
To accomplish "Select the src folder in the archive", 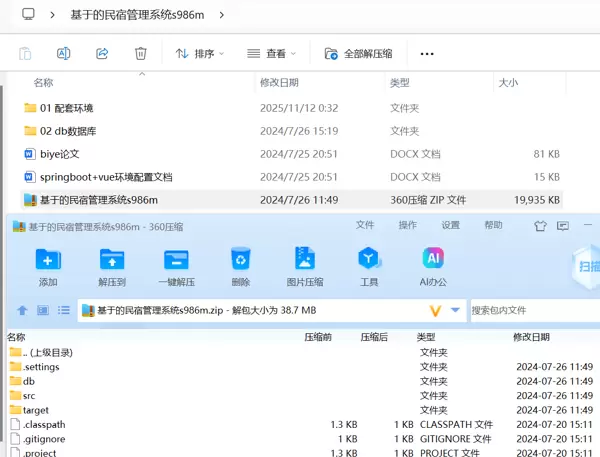I will click(29, 396).
